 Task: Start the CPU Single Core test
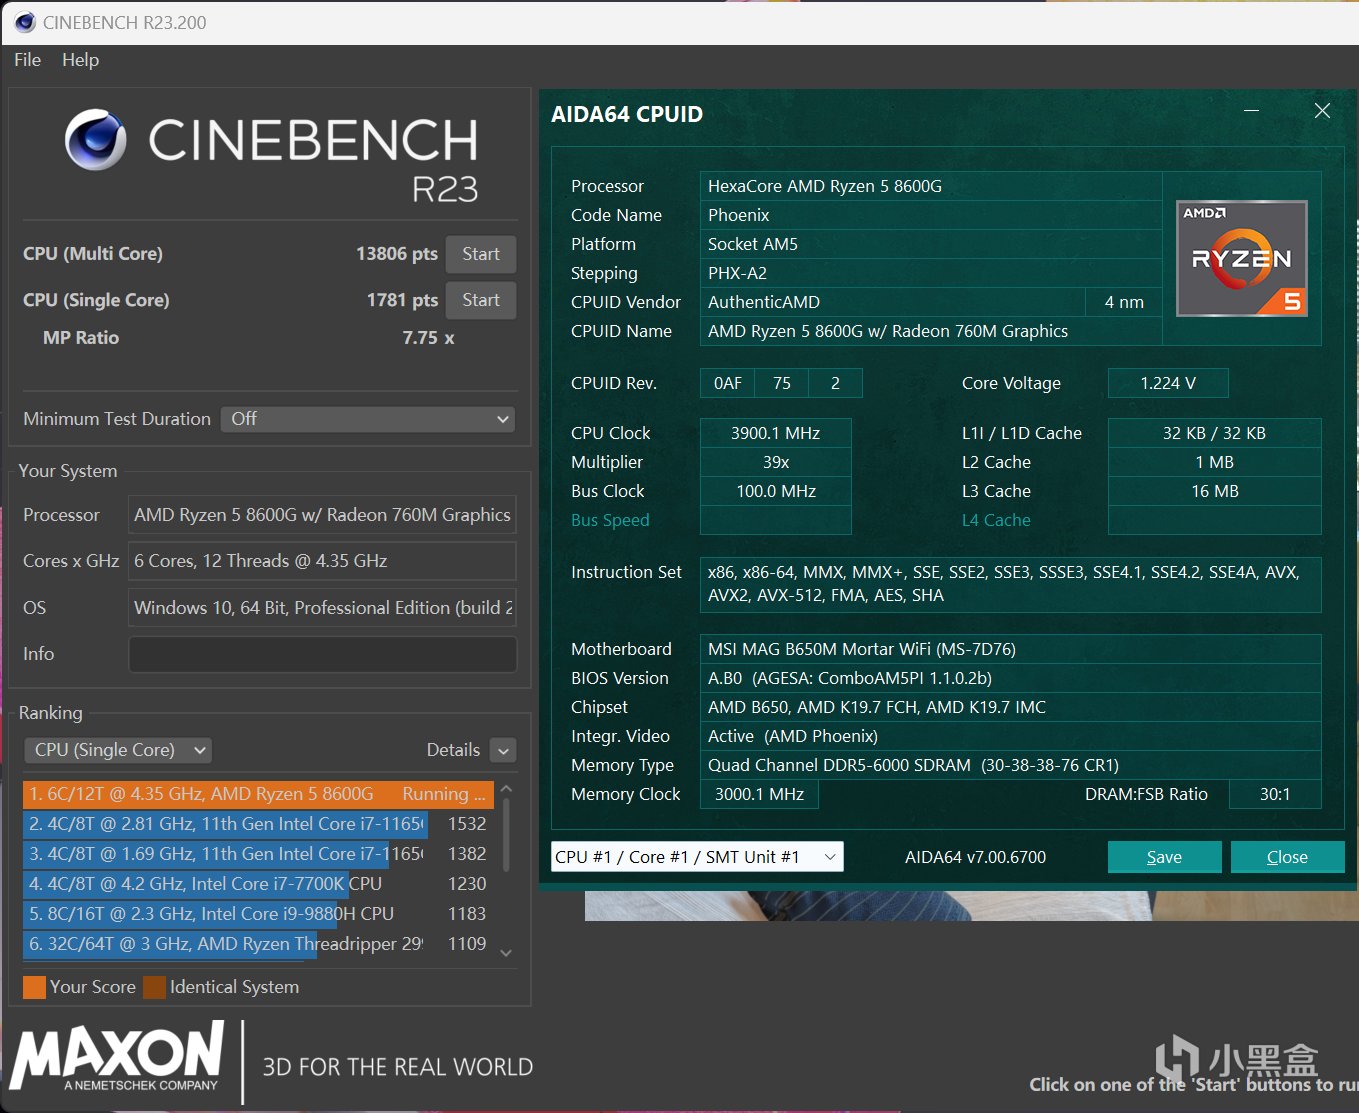click(x=480, y=300)
